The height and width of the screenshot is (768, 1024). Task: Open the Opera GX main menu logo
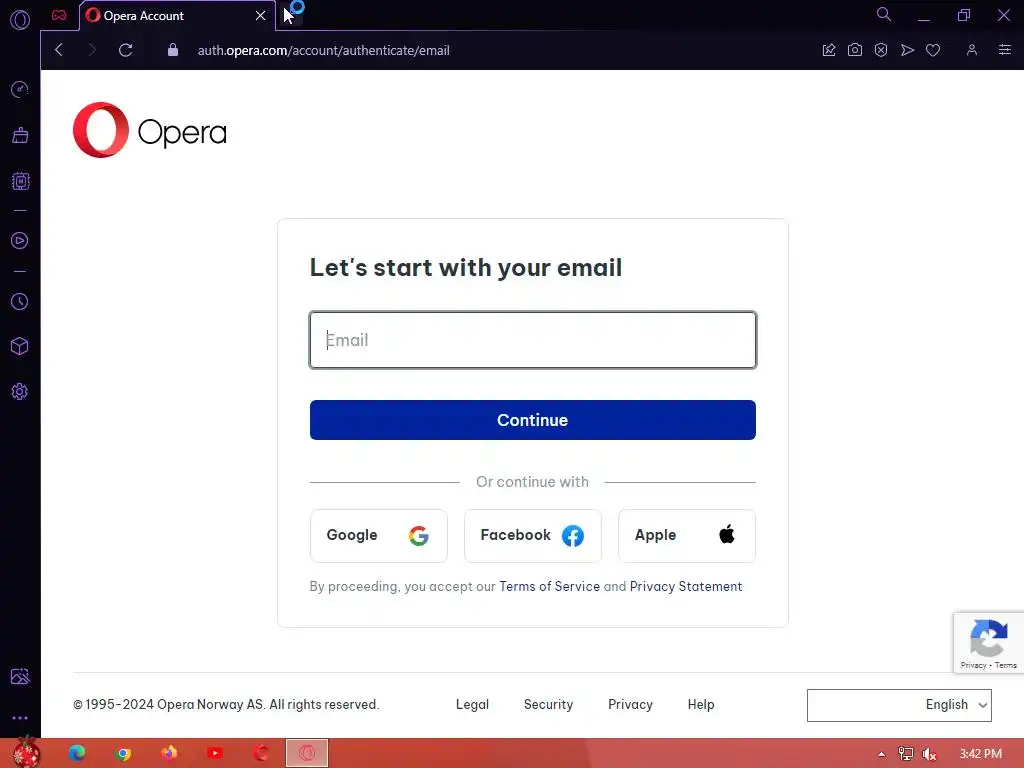pos(20,19)
